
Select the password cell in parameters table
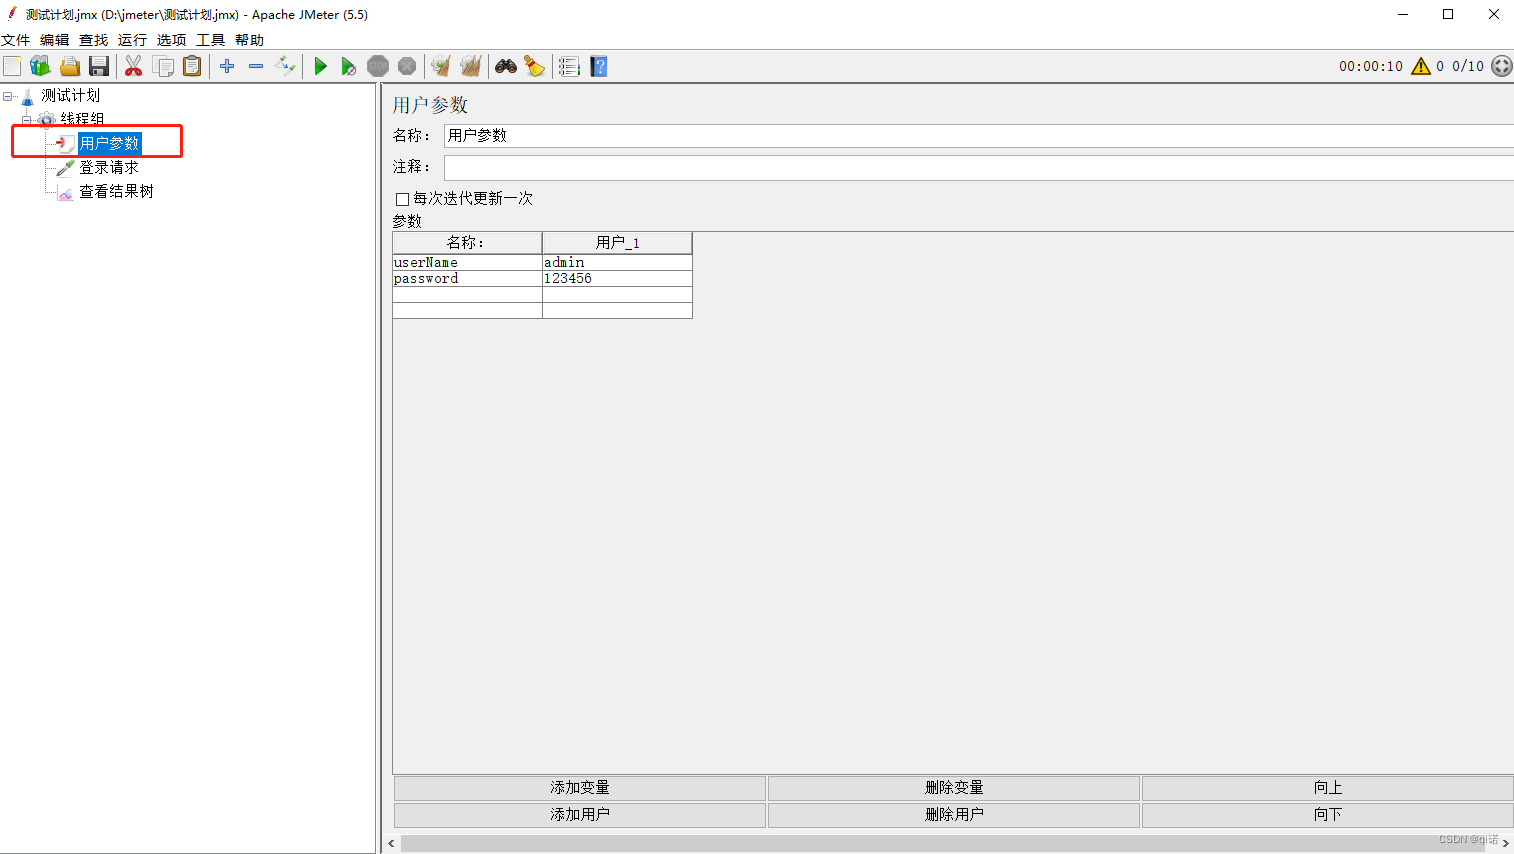467,279
